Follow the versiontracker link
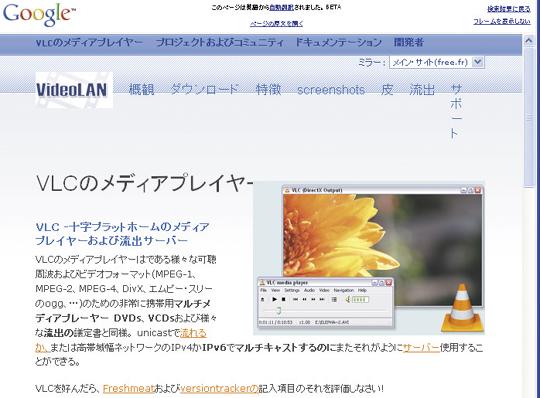The image size is (540, 398). point(219,389)
